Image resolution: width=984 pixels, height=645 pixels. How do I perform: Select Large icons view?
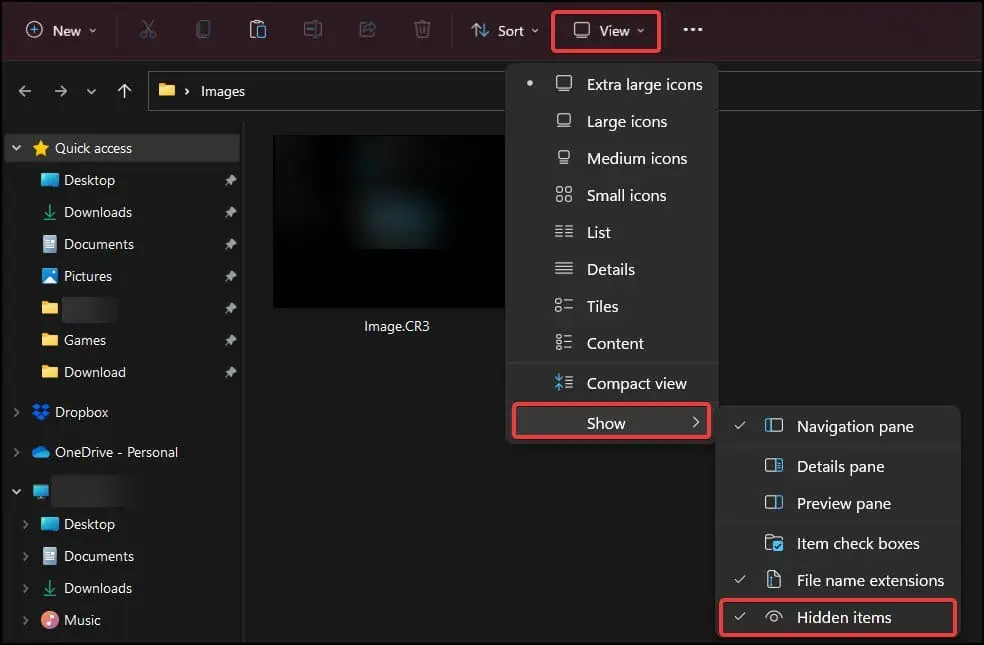tap(612, 121)
